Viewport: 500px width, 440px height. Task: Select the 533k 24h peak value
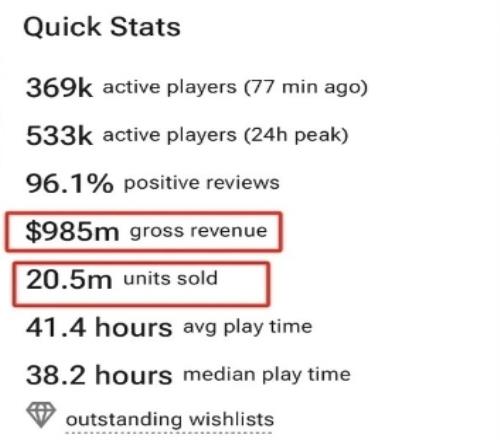click(x=59, y=136)
